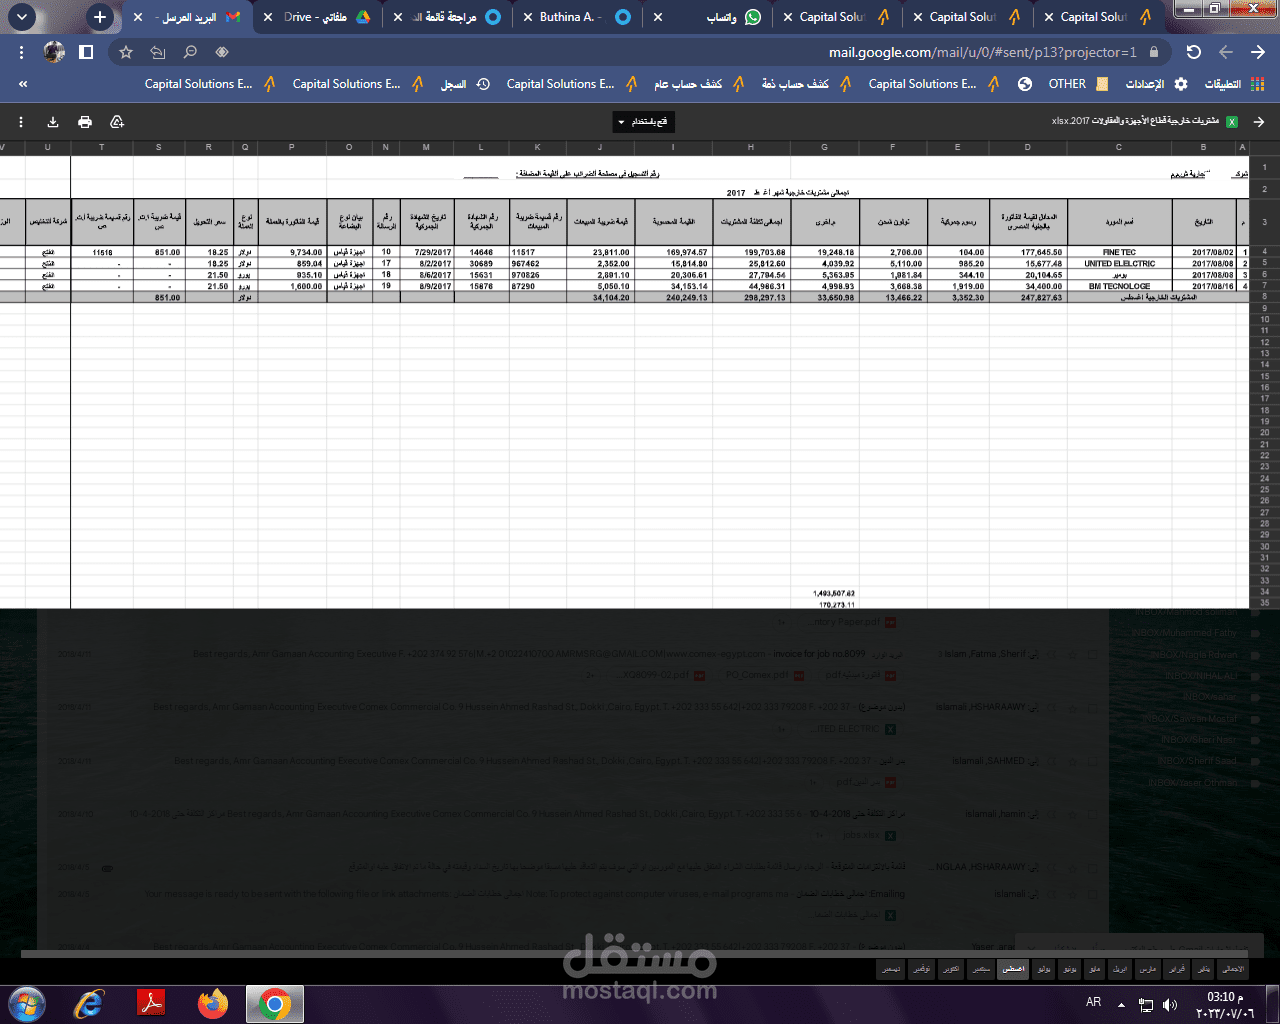The height and width of the screenshot is (1024, 1280).
Task: Select the 'مايو' sheet tab
Action: pos(1096,969)
